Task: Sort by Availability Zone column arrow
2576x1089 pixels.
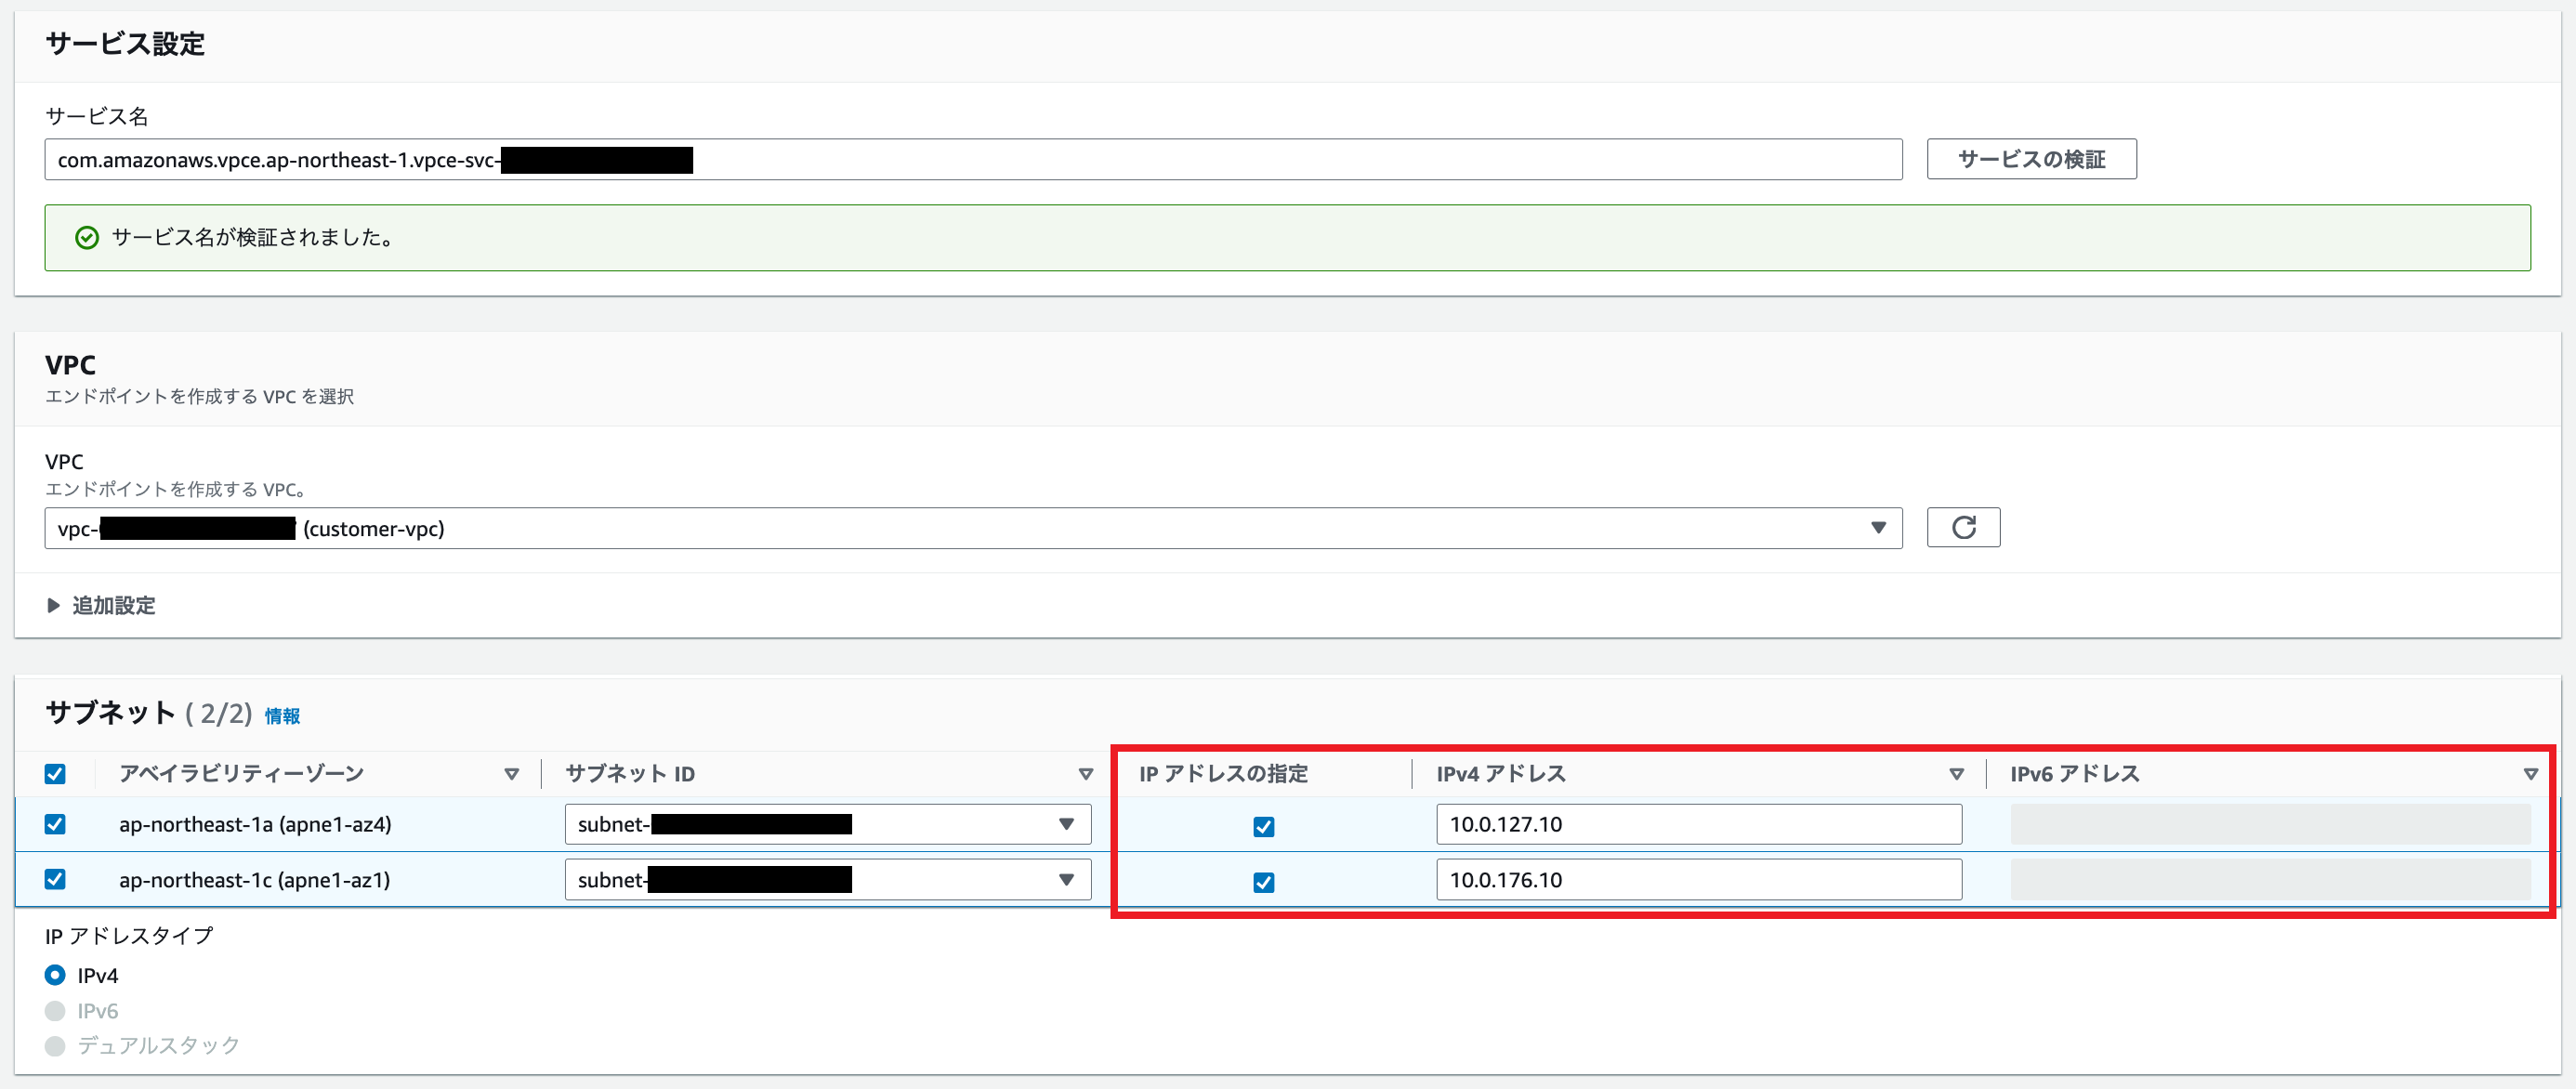Action: (x=511, y=774)
